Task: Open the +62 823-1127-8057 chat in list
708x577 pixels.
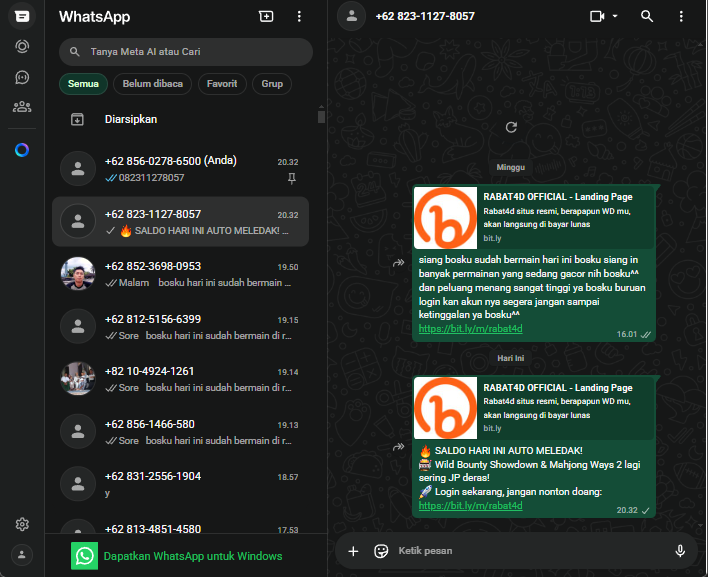Action: pyautogui.click(x=181, y=222)
